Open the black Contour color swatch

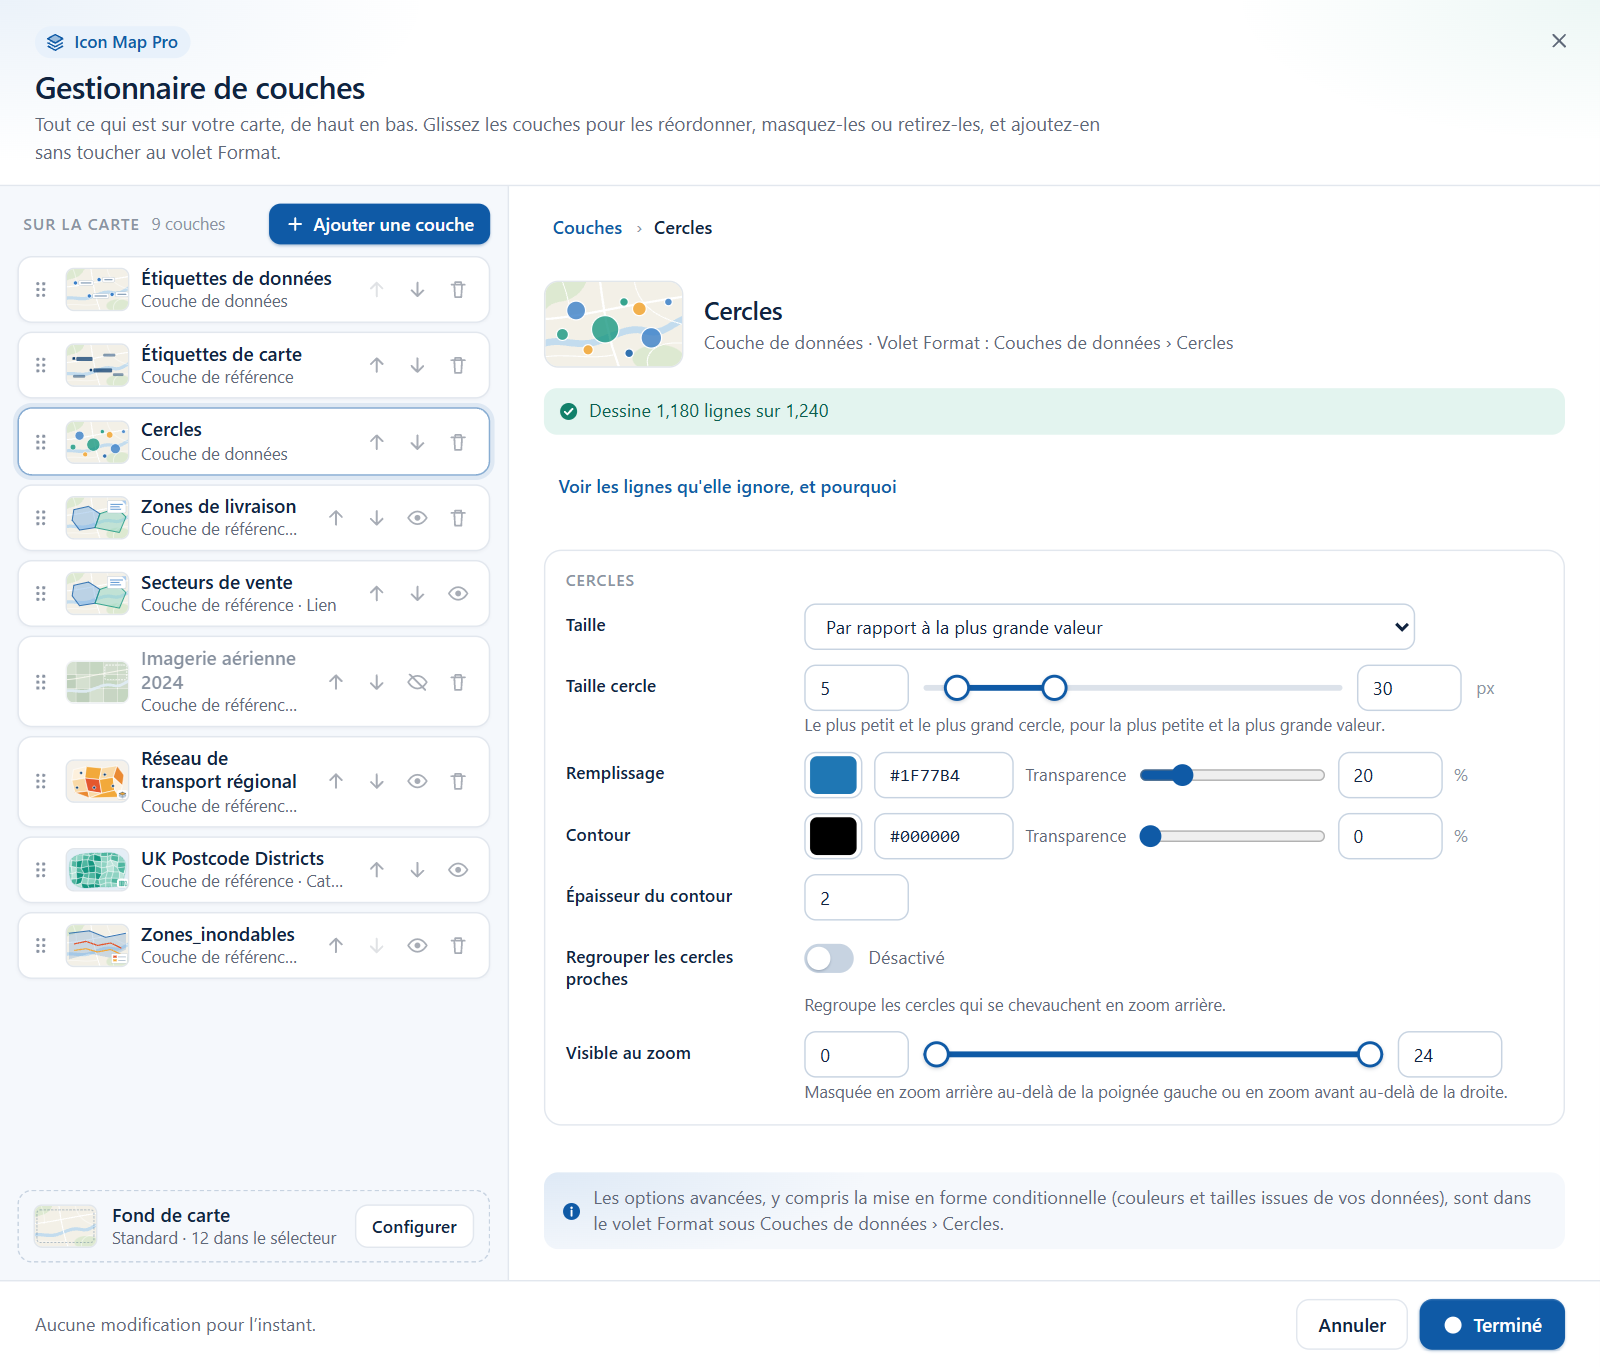tap(833, 836)
